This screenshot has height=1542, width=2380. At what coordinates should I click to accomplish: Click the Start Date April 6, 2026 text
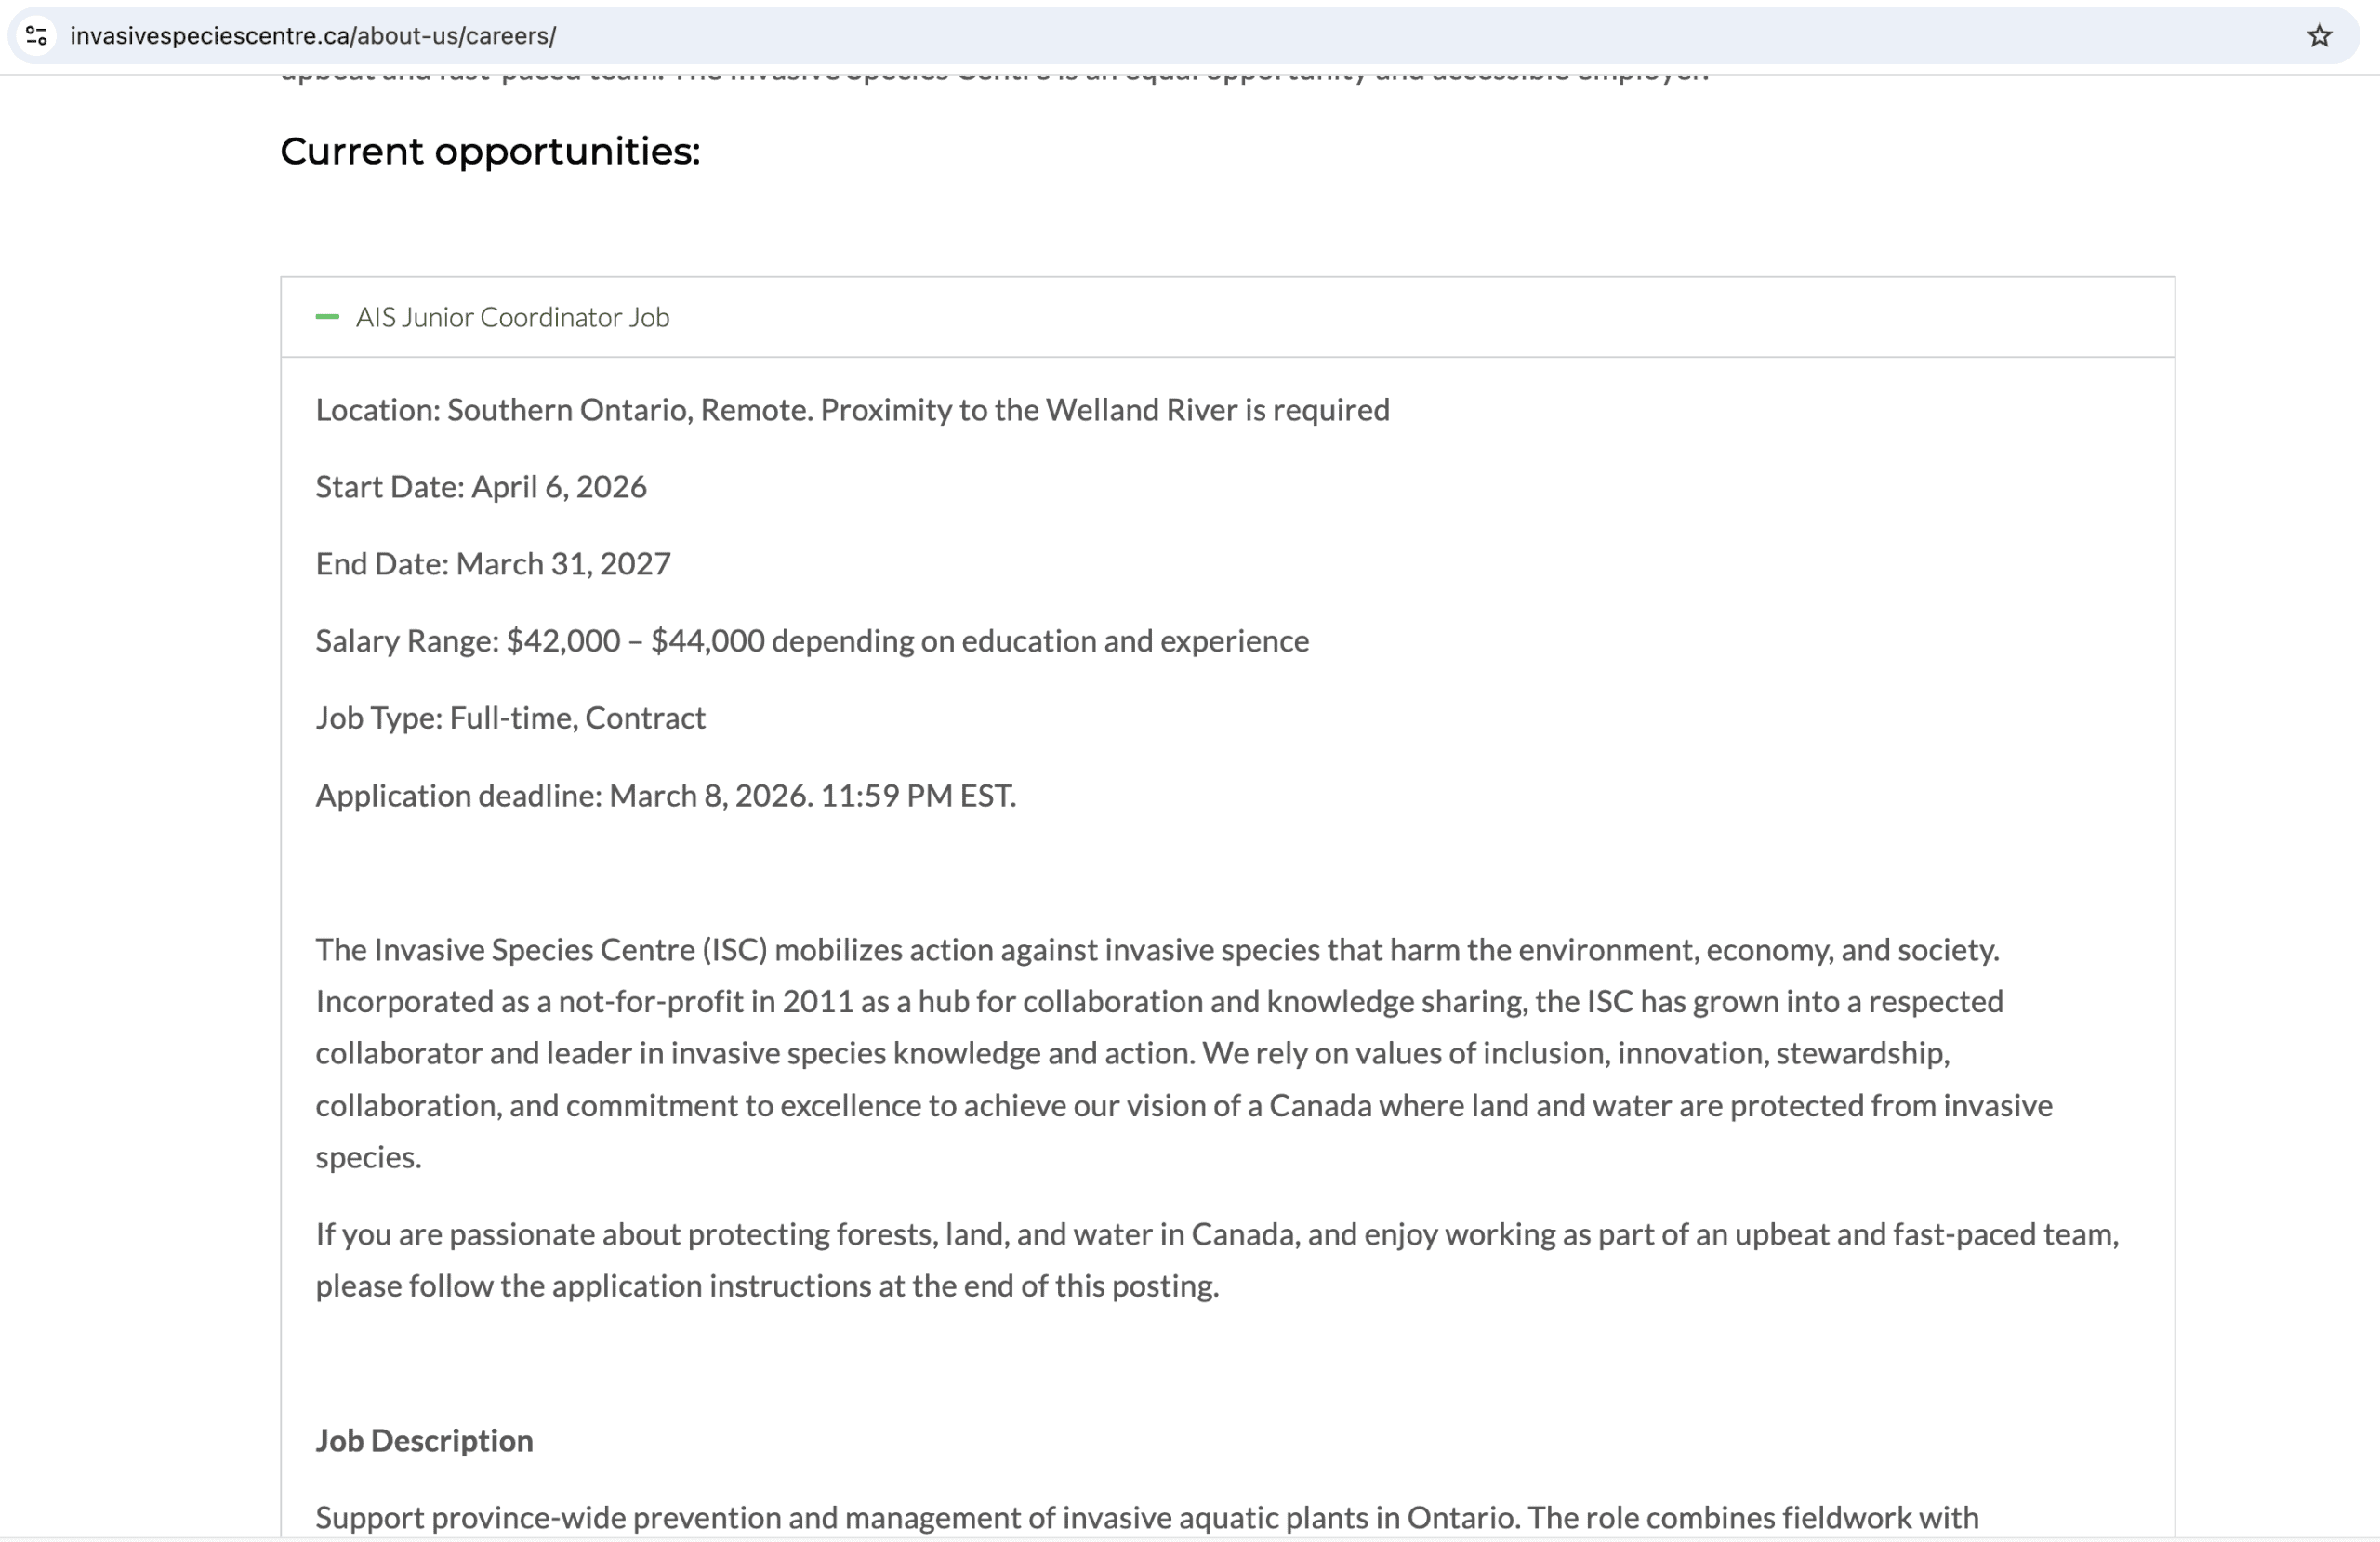coord(481,487)
